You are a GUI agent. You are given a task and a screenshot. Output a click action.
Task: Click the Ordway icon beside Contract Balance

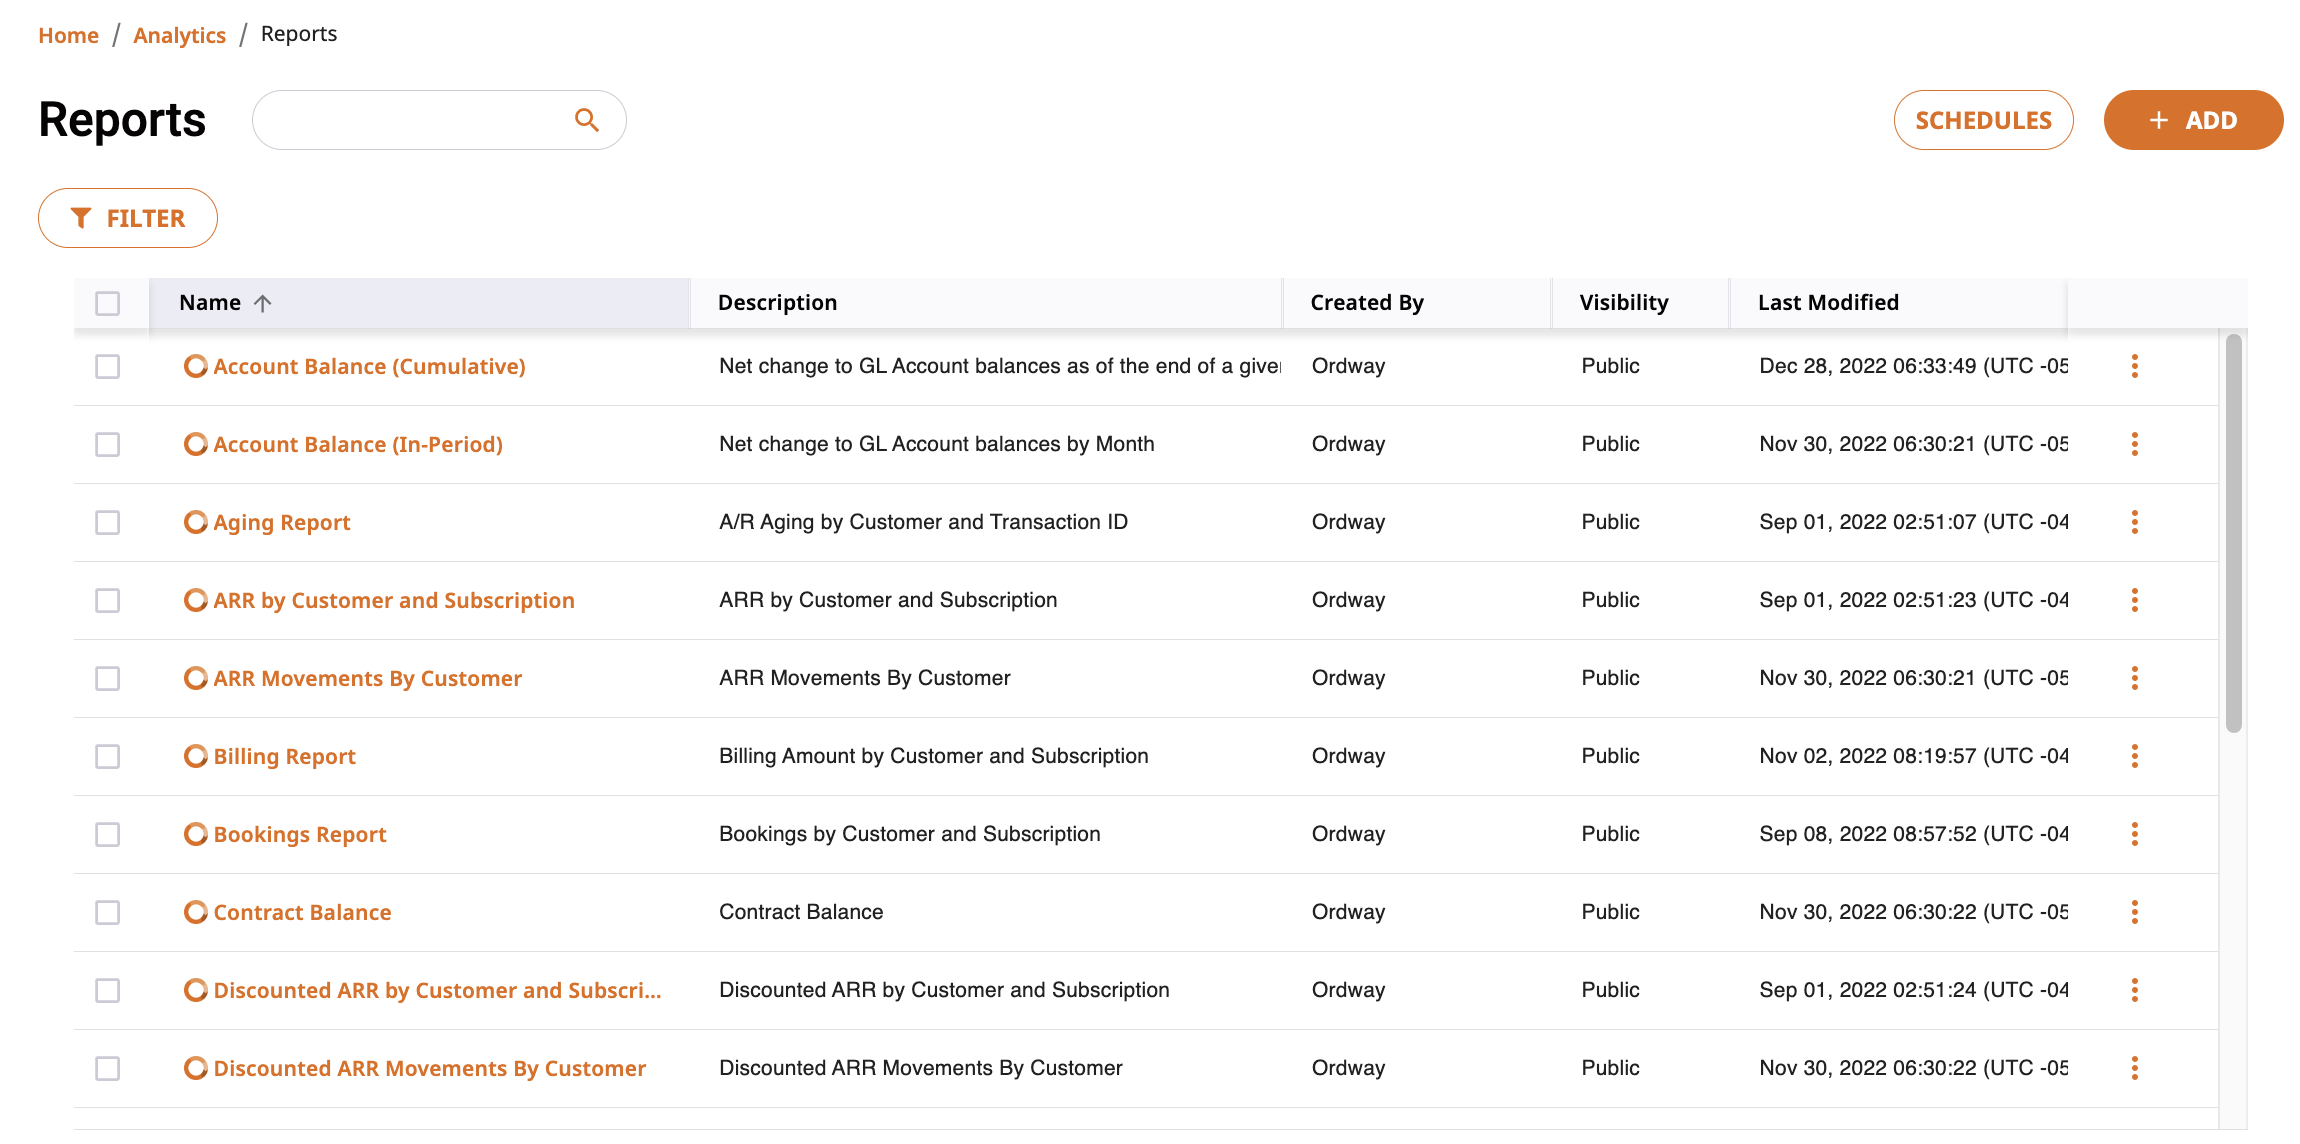(x=196, y=912)
